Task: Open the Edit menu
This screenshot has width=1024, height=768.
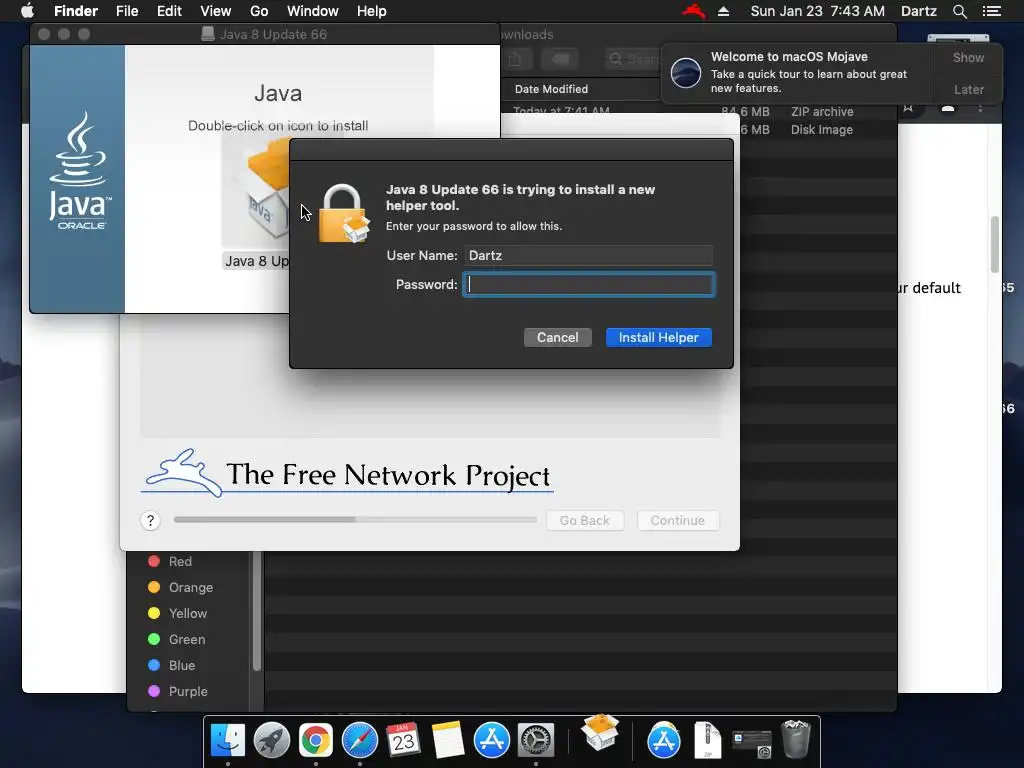Action: click(x=169, y=11)
